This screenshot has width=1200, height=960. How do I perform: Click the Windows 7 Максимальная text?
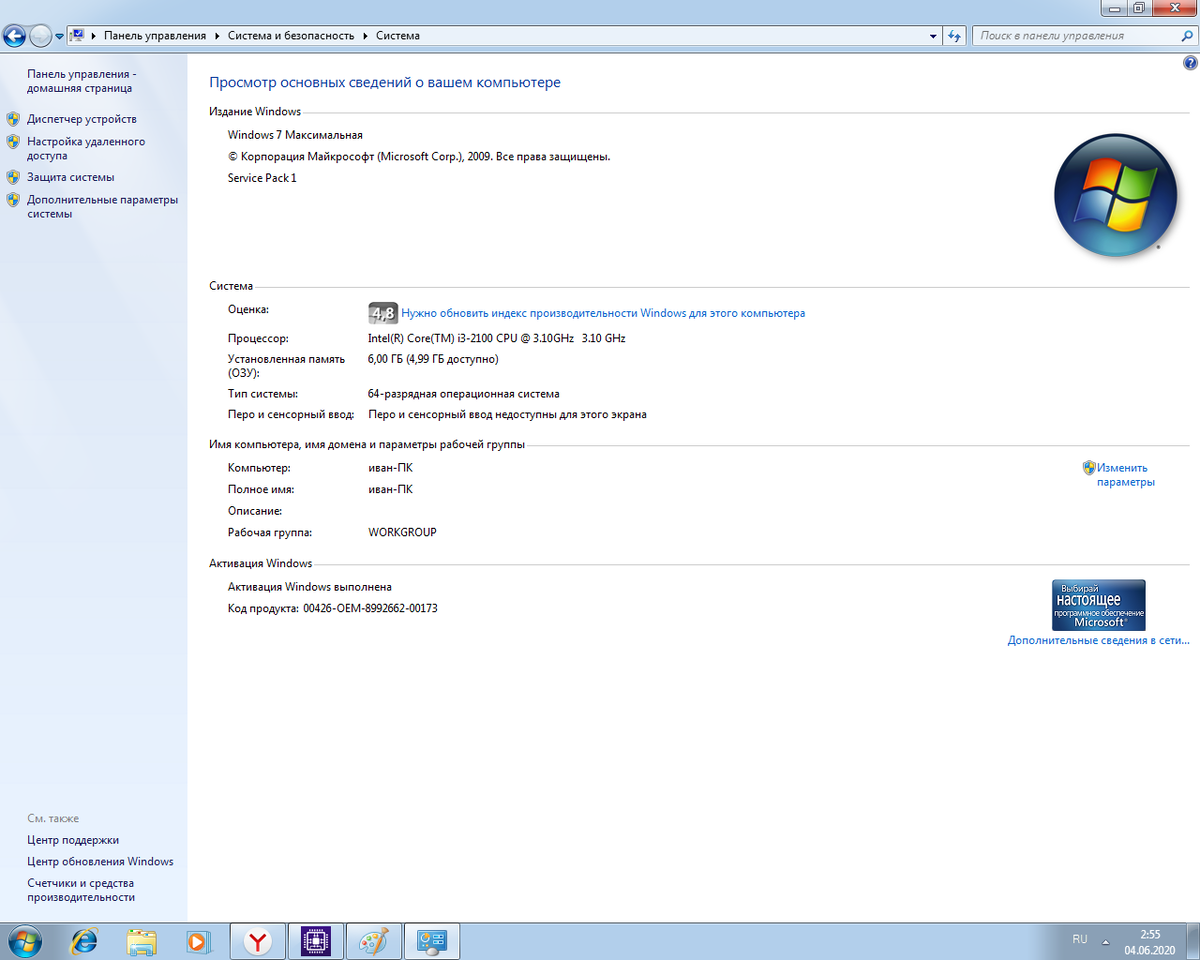[295, 135]
